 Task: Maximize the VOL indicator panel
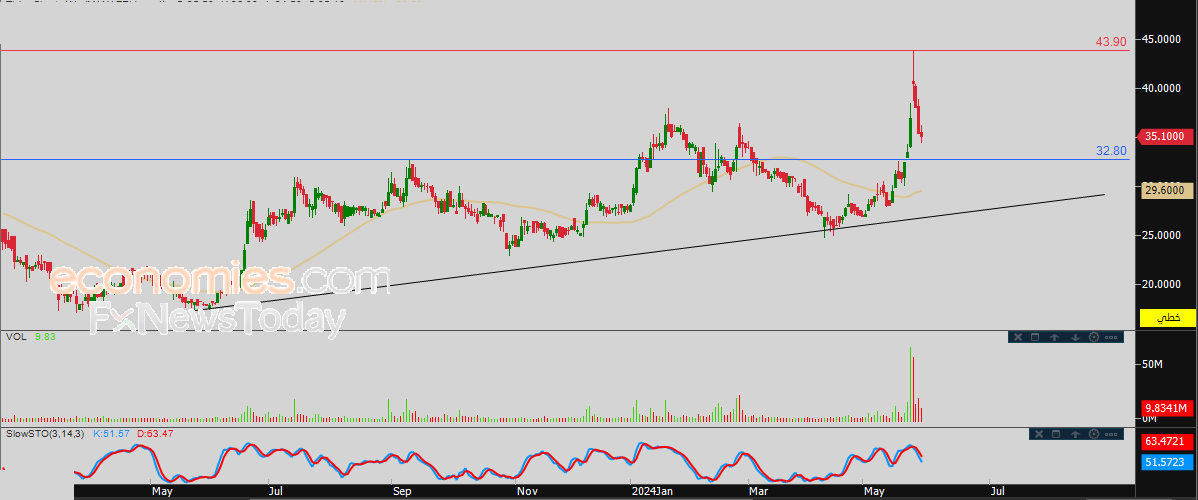tap(1035, 337)
